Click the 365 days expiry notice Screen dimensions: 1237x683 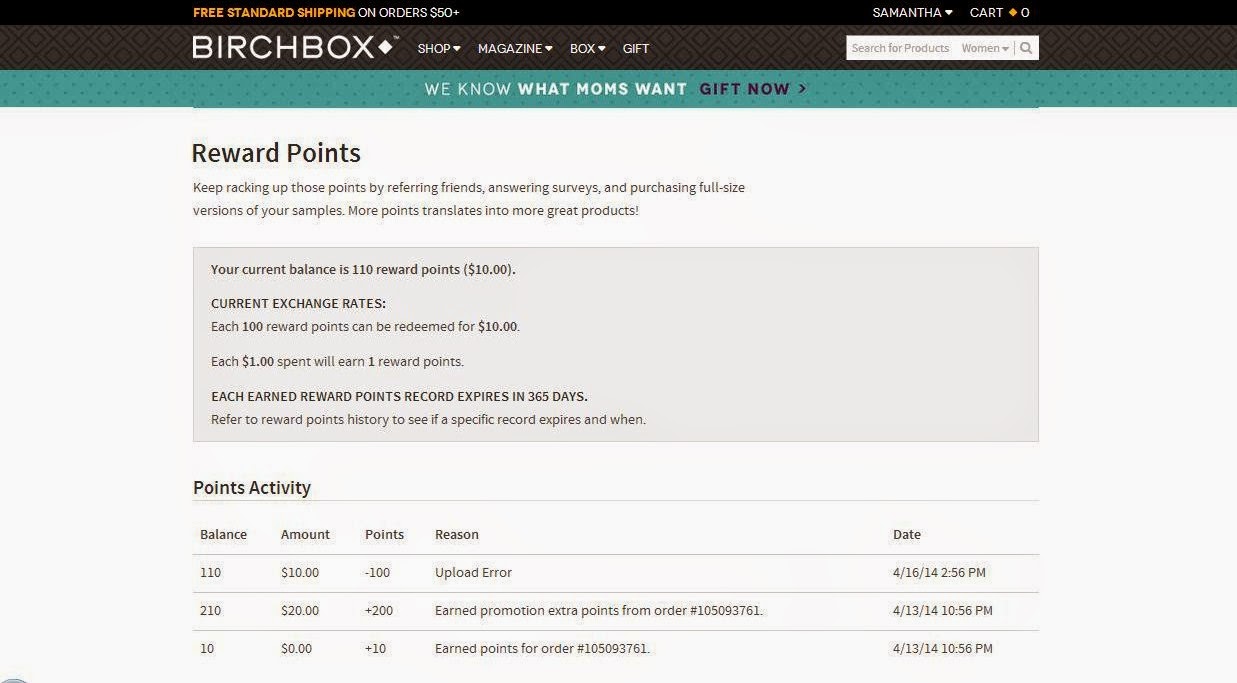[x=399, y=396]
